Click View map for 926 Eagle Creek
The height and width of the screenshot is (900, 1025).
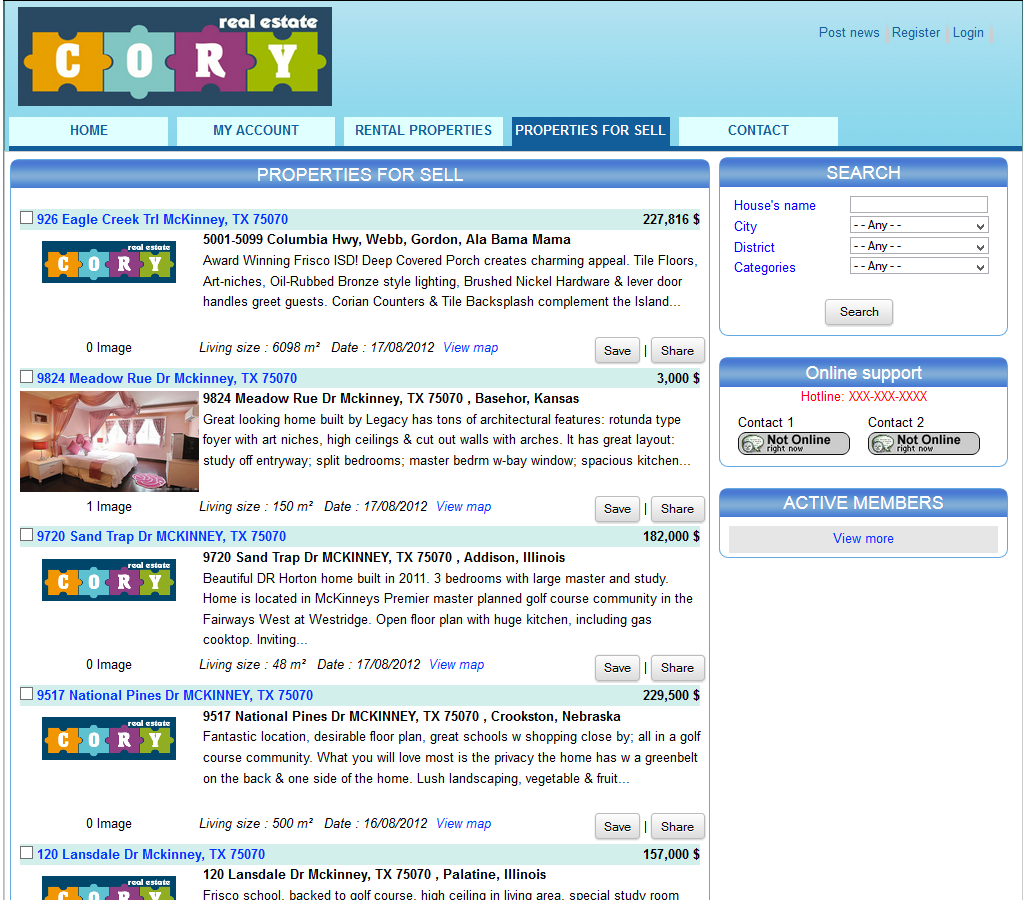click(470, 348)
